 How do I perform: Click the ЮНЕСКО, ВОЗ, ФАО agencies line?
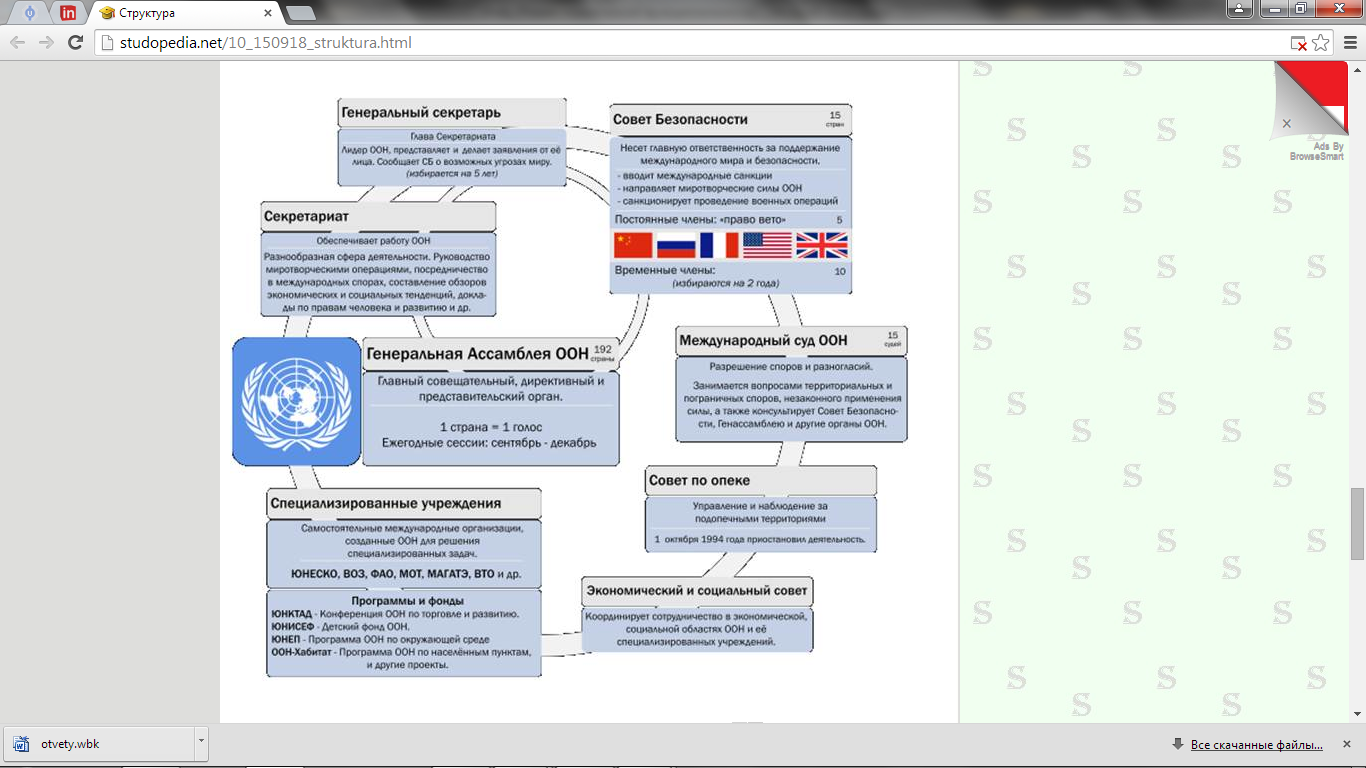(405, 576)
